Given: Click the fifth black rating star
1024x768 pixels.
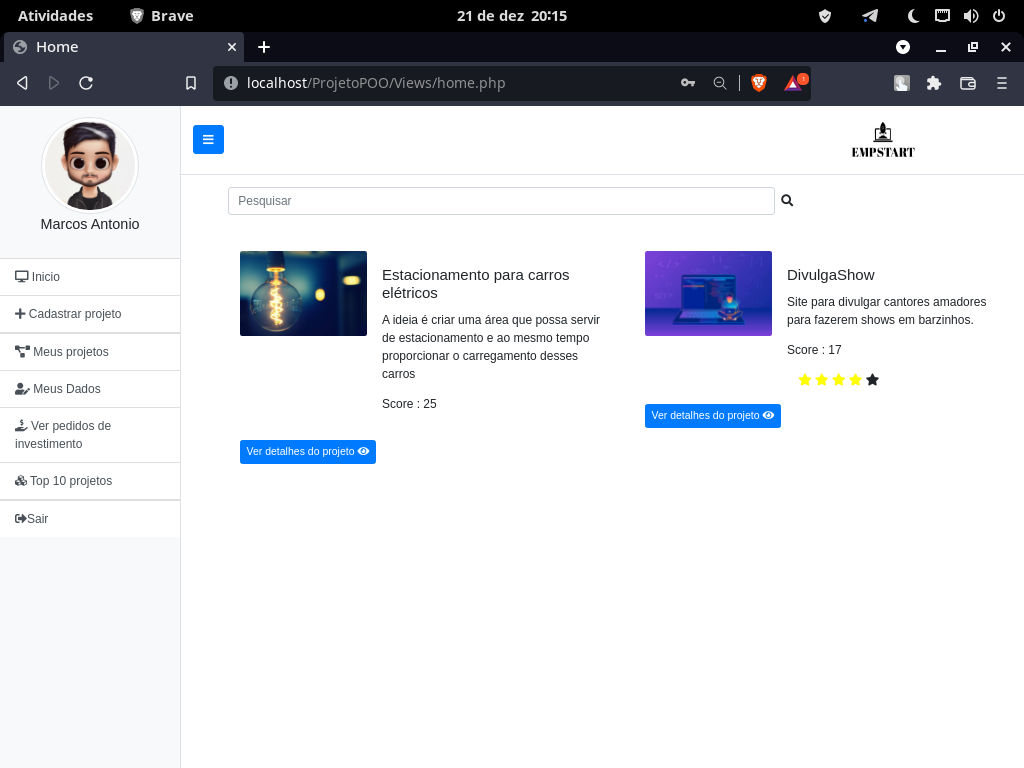Looking at the screenshot, I should pyautogui.click(x=872, y=379).
